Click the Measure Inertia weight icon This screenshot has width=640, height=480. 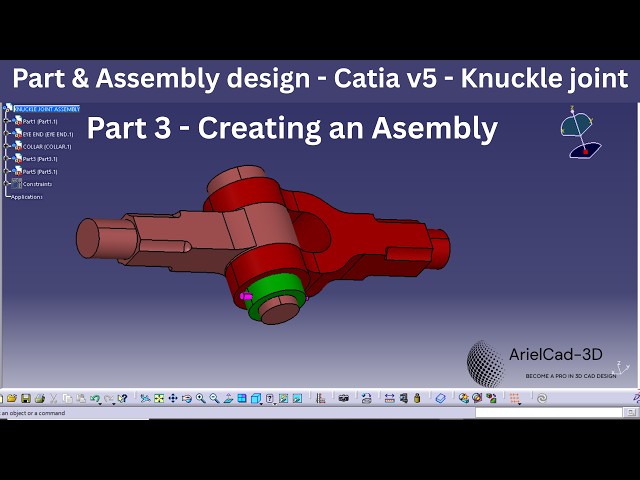coord(417,398)
